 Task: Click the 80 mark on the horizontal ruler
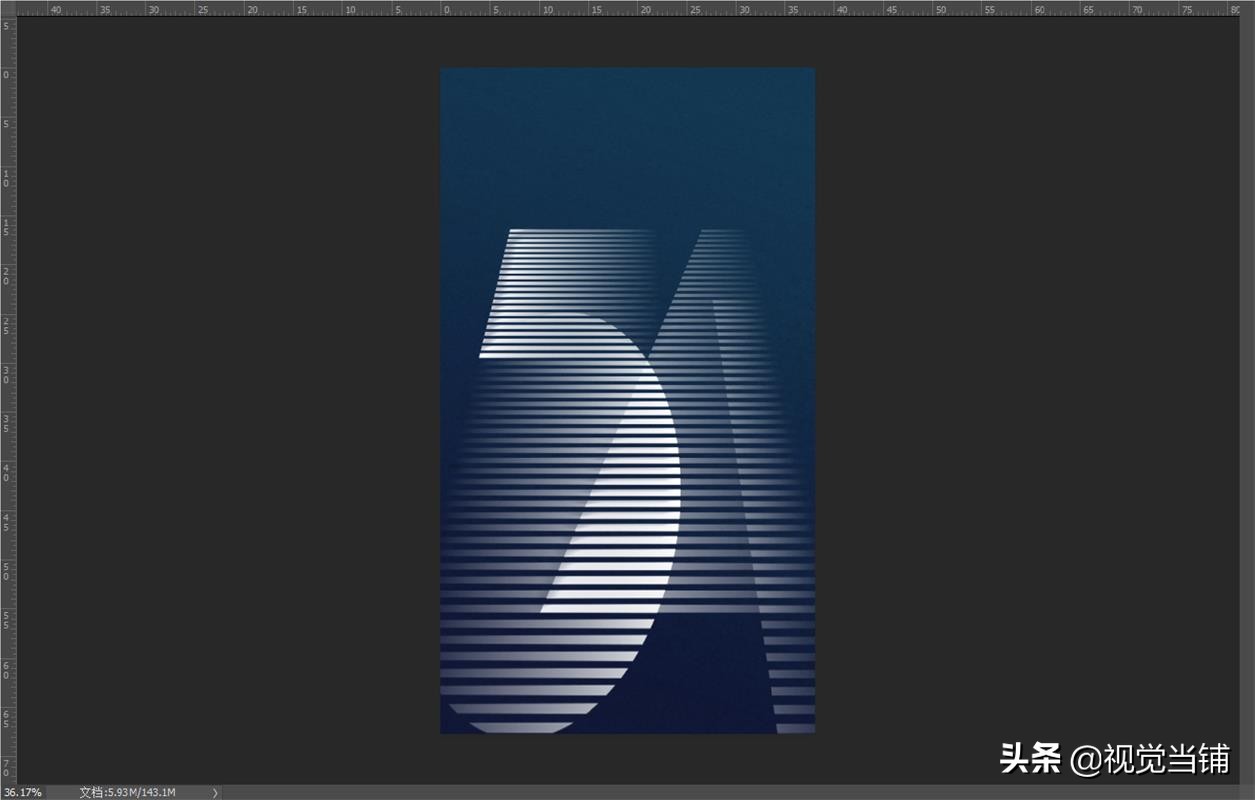pos(1235,9)
